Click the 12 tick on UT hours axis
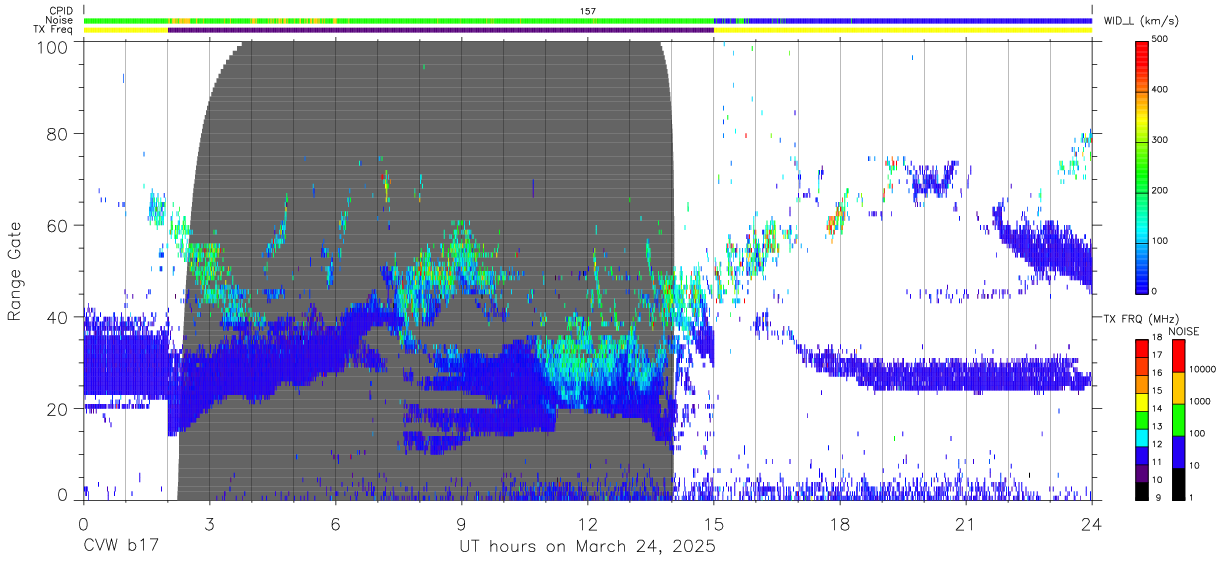The height and width of the screenshot is (567, 1228). [588, 523]
